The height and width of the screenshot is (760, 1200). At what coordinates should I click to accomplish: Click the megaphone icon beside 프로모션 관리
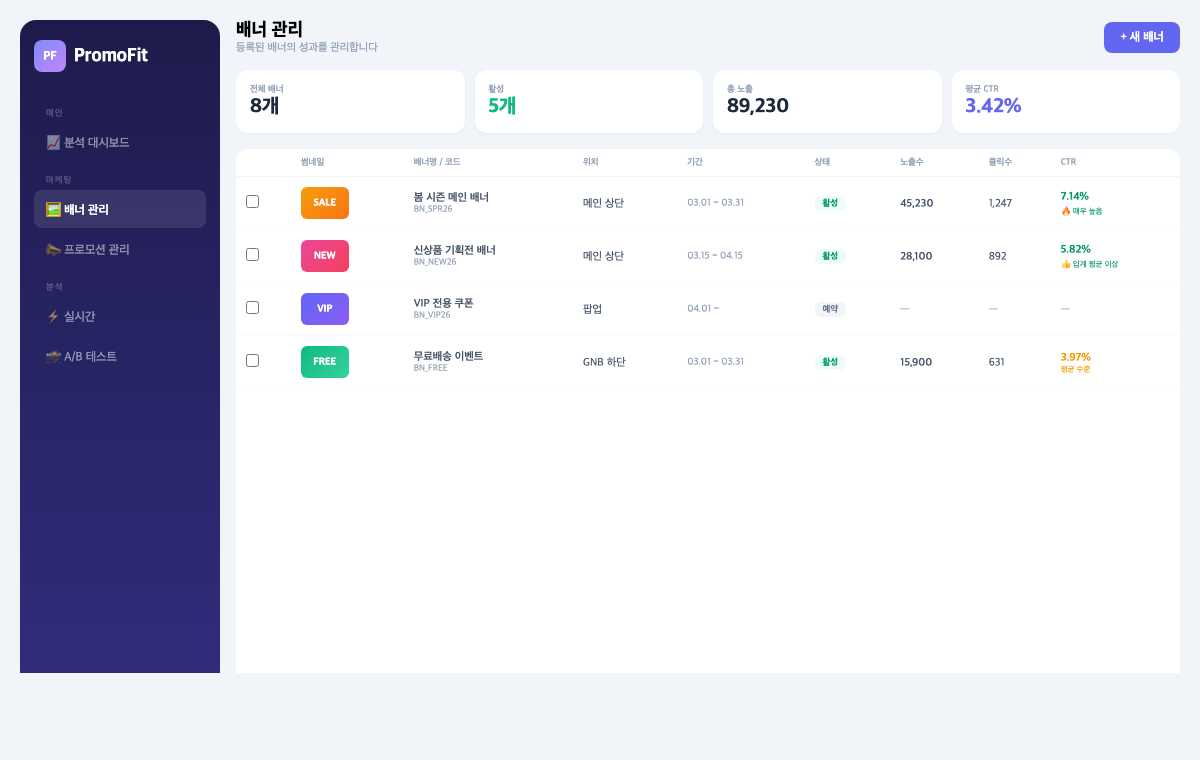click(53, 249)
